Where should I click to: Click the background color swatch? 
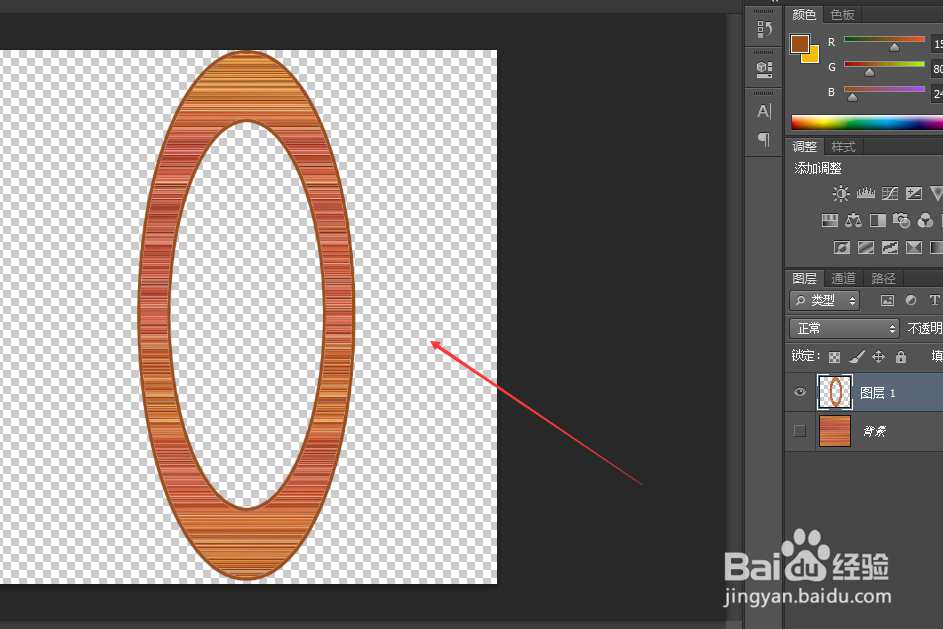pyautogui.click(x=812, y=56)
